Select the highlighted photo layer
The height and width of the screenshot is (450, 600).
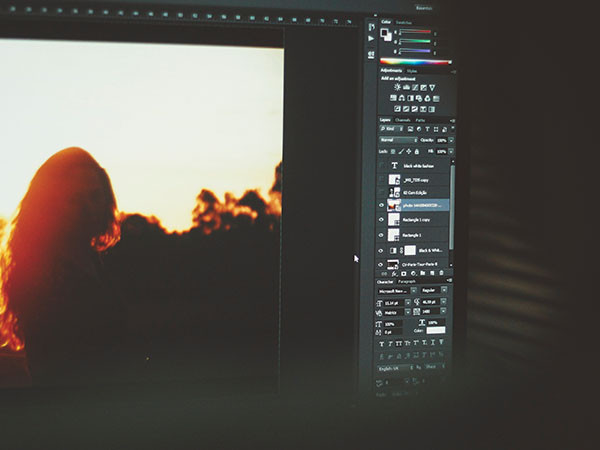pyautogui.click(x=420, y=204)
